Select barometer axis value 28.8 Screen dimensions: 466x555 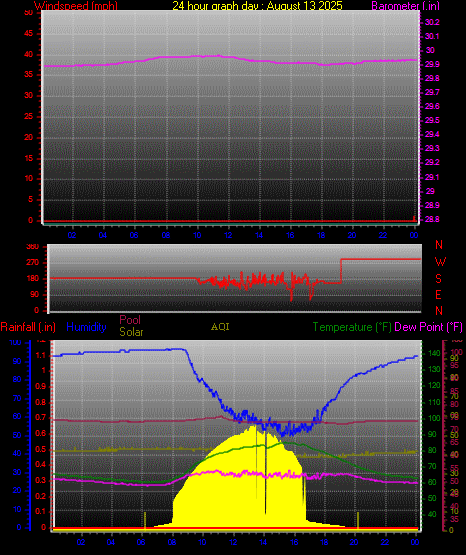432,219
